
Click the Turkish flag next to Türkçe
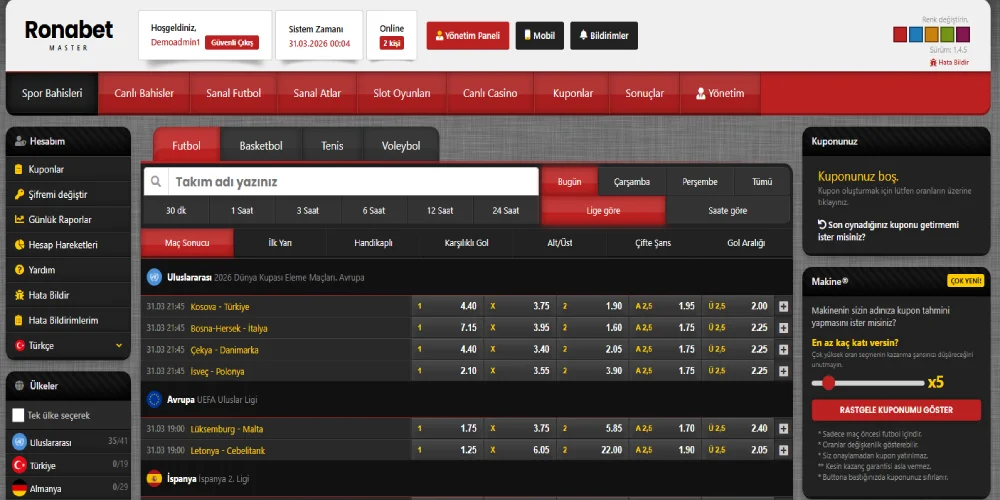tap(18, 346)
